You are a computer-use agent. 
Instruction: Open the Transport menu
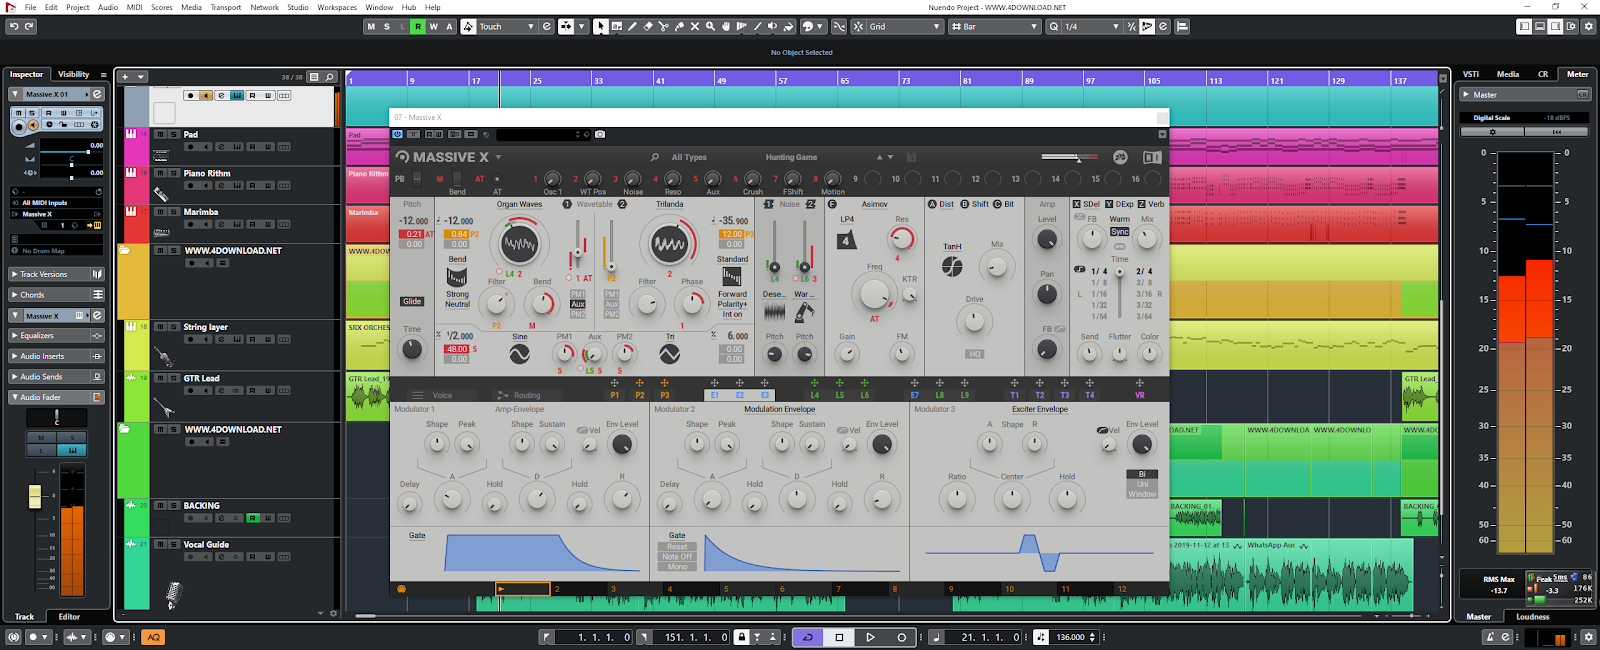point(226,7)
